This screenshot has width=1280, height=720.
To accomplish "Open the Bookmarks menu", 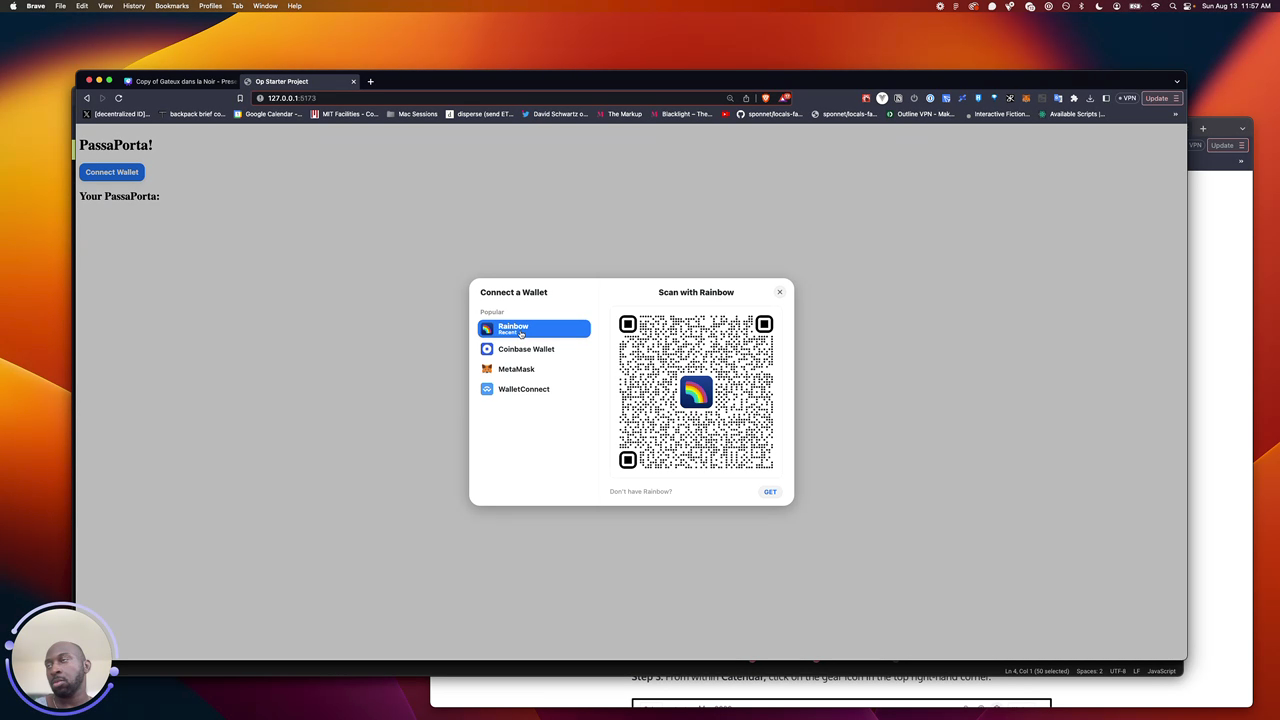I will [x=172, y=6].
